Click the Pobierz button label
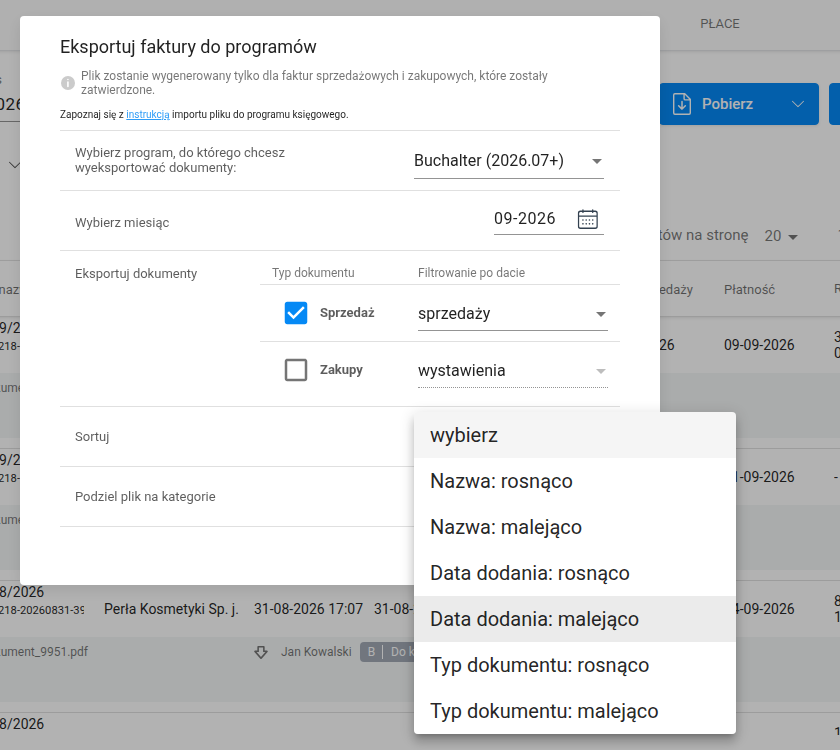840x750 pixels. [728, 104]
